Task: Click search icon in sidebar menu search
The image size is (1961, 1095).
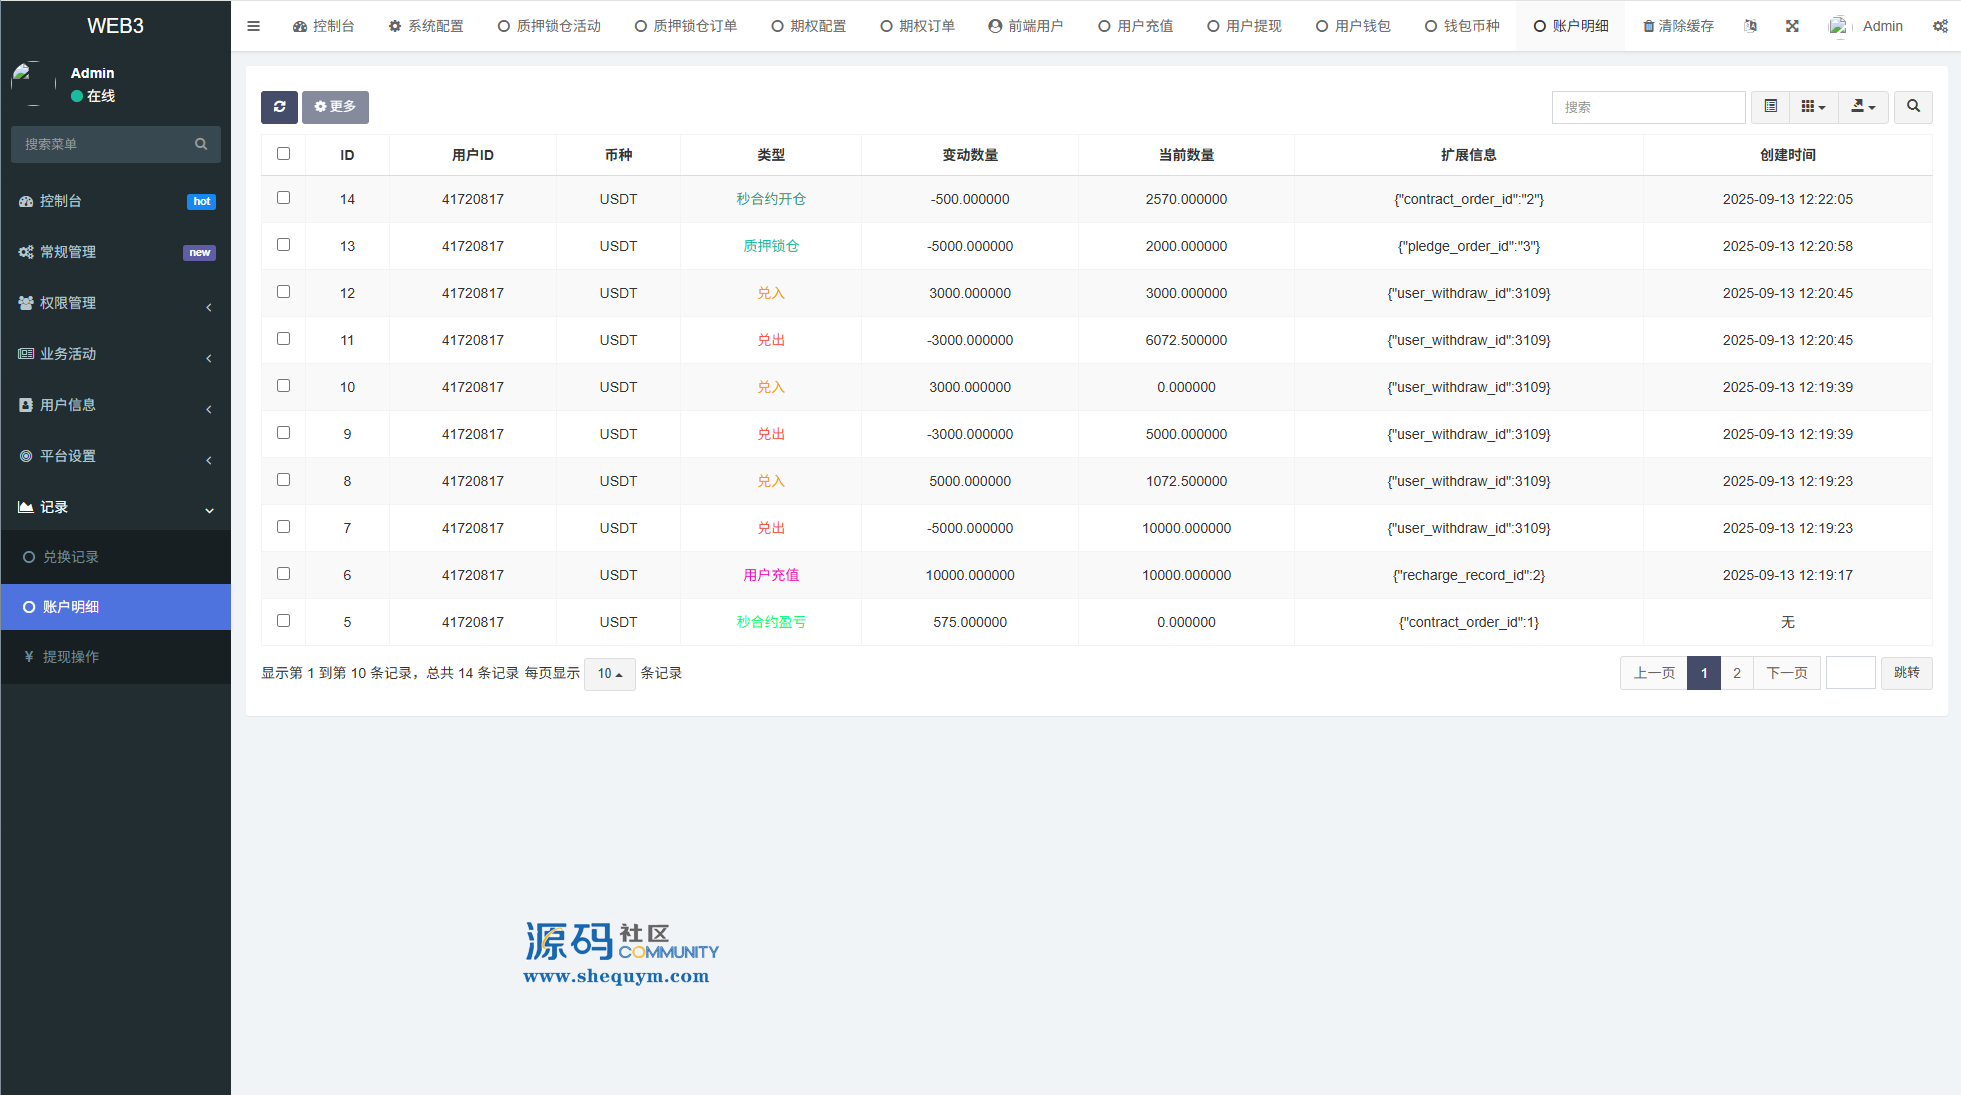Action: click(201, 144)
